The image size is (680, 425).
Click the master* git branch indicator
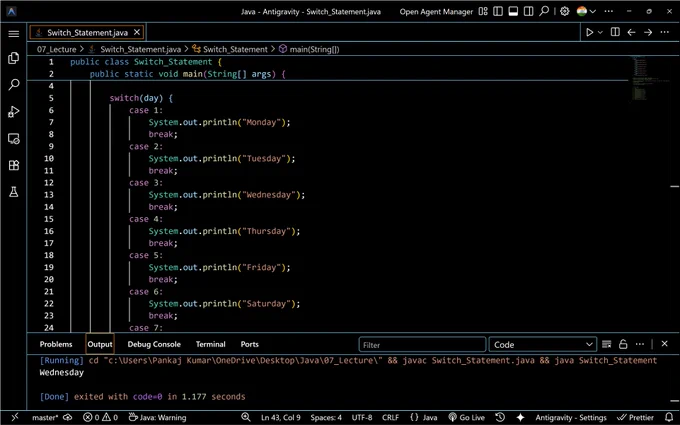pos(45,418)
